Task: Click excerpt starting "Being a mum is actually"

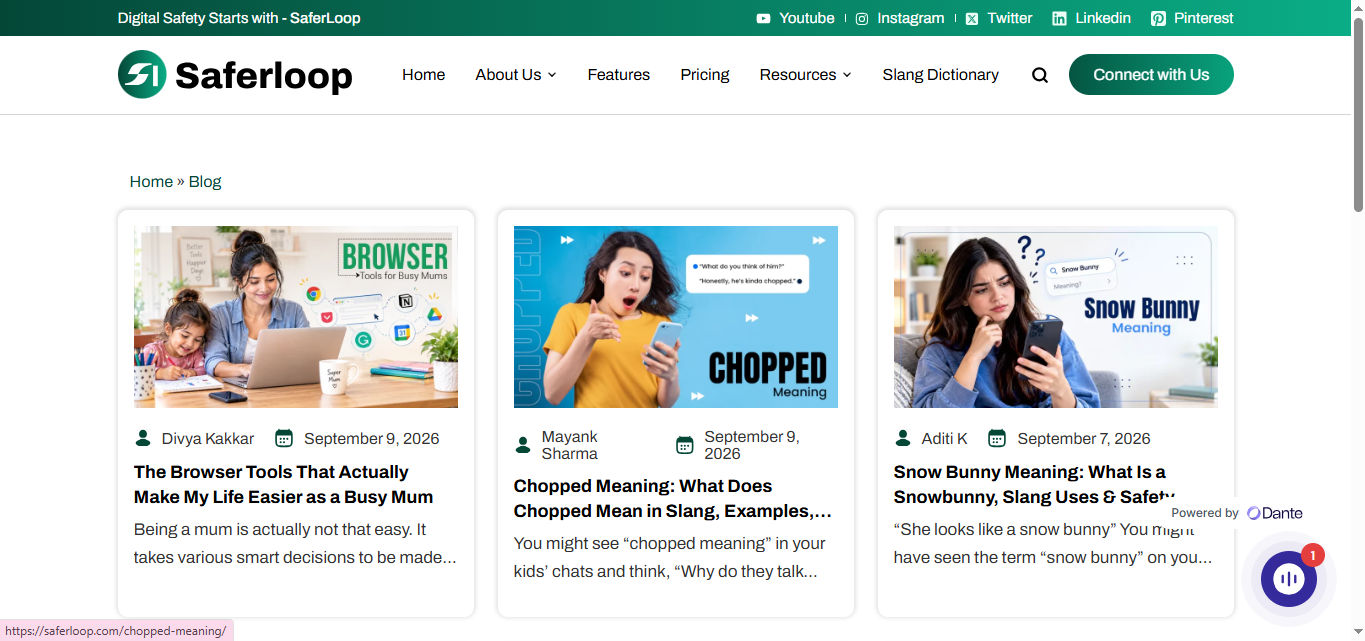Action: tap(295, 543)
